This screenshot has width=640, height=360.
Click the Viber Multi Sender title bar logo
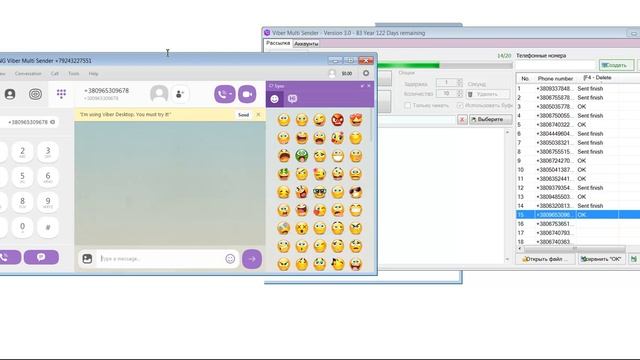pos(267,33)
